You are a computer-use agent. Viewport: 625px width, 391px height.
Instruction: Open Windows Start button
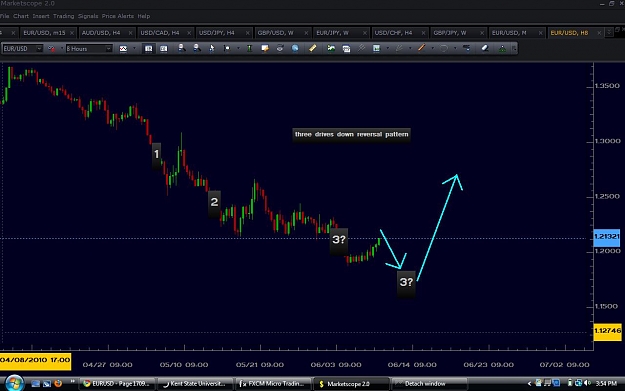[14, 383]
